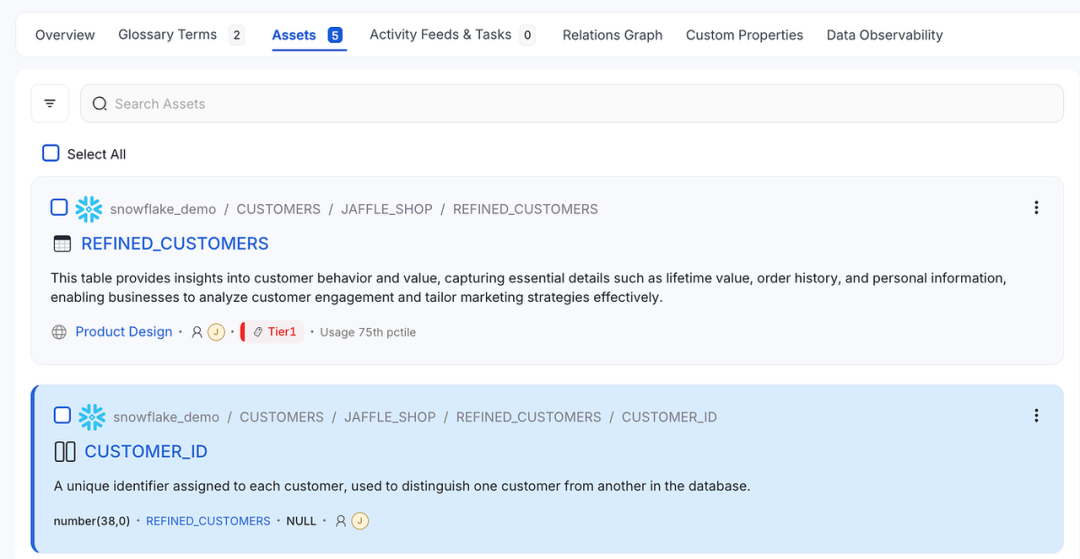
Task: Check the Select All checkbox
Action: 51,154
